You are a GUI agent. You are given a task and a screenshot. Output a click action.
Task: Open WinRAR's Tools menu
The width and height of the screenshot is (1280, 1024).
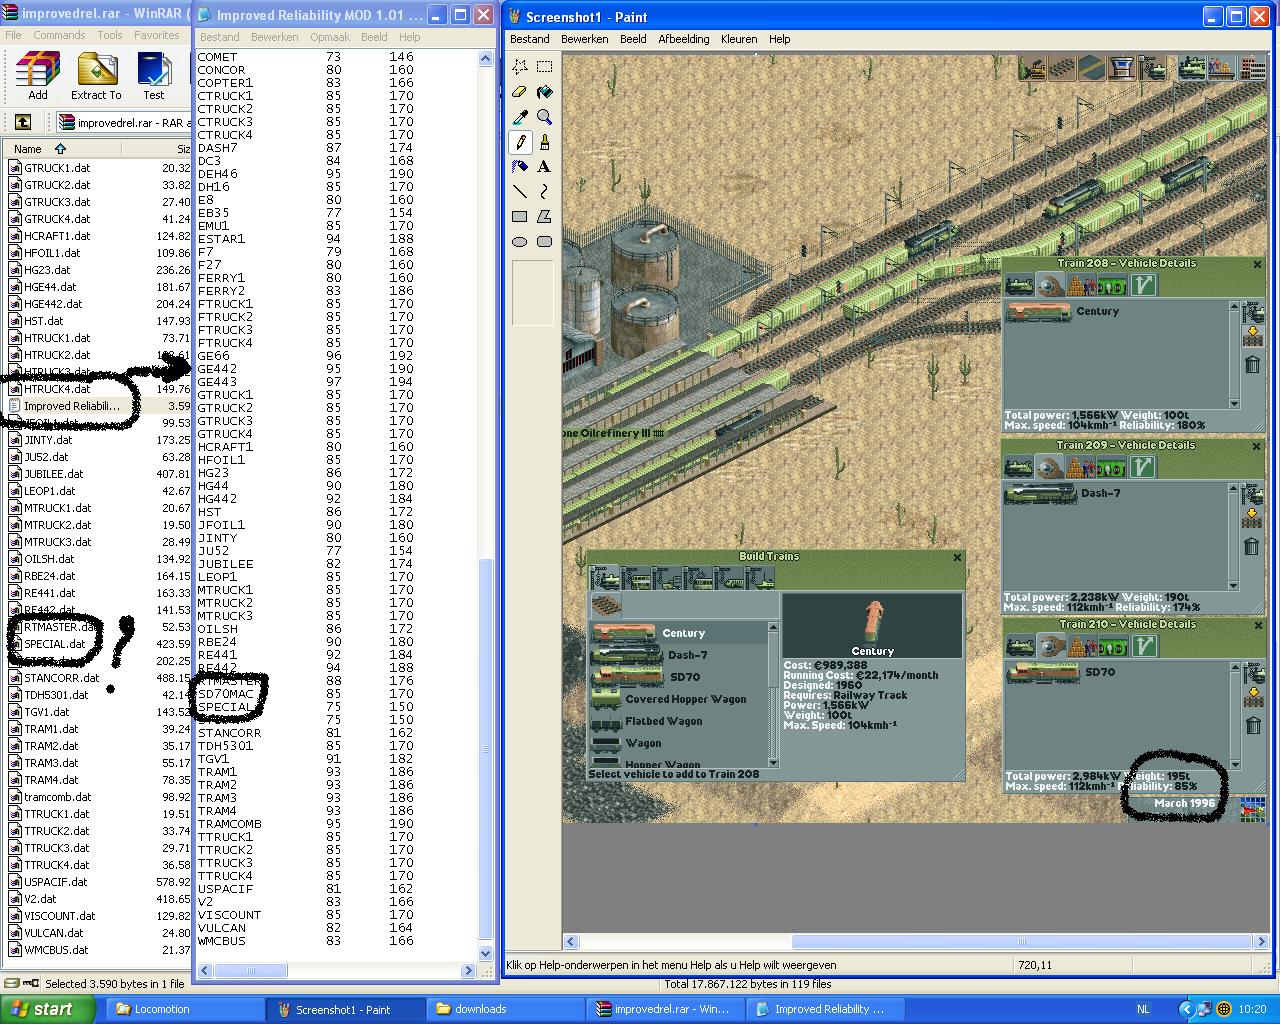[x=110, y=35]
